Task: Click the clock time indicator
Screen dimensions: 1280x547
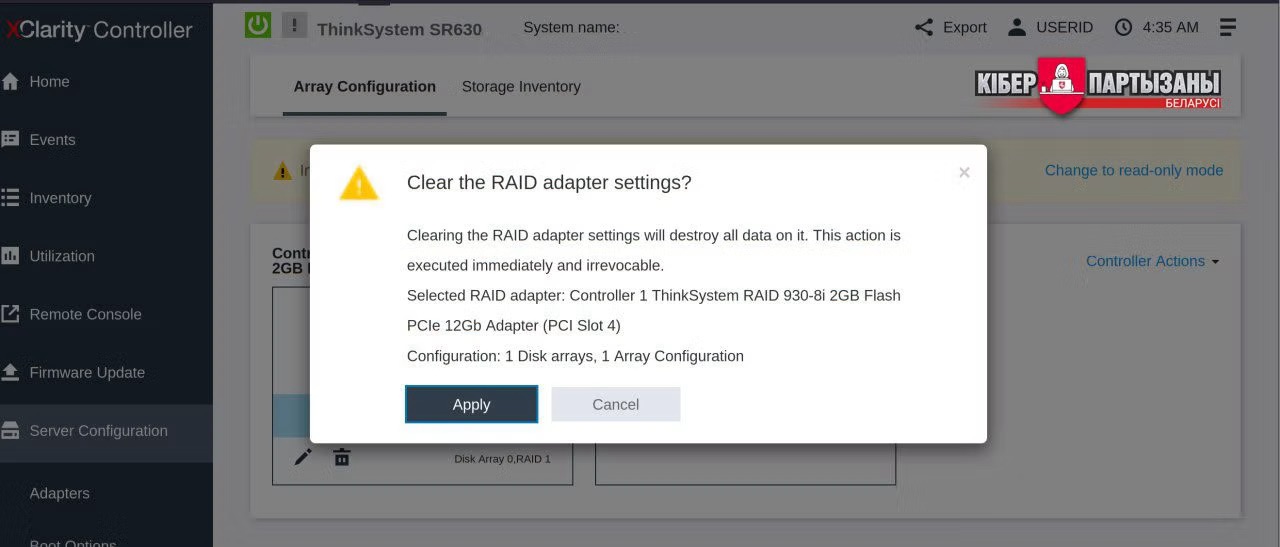Action: (1156, 28)
